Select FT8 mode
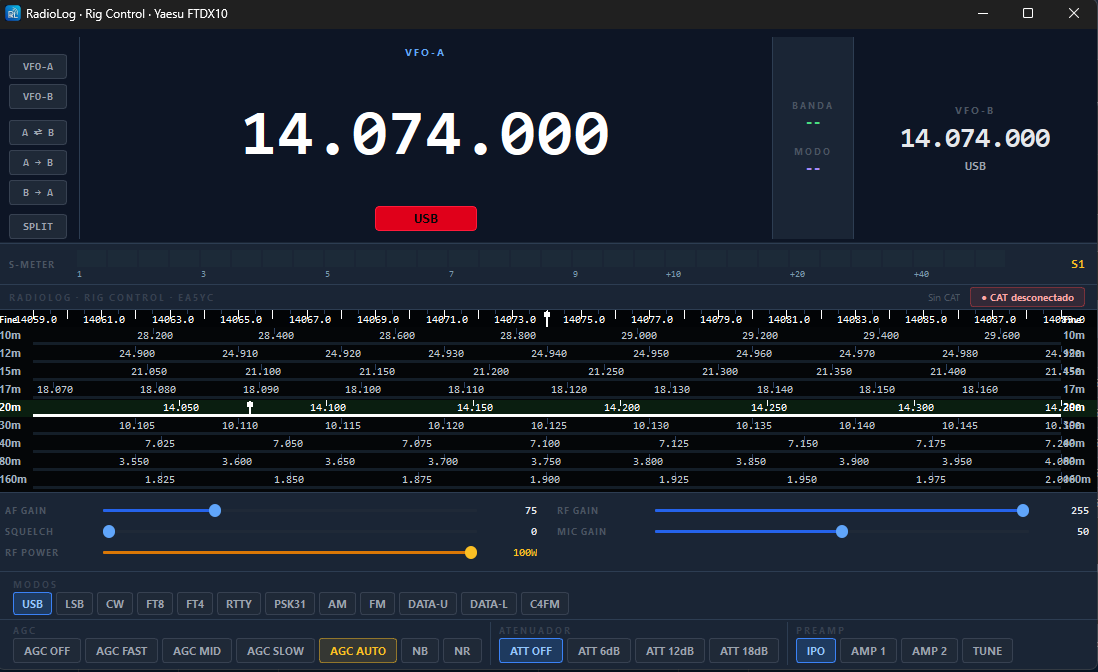This screenshot has width=1098, height=672. (155, 603)
